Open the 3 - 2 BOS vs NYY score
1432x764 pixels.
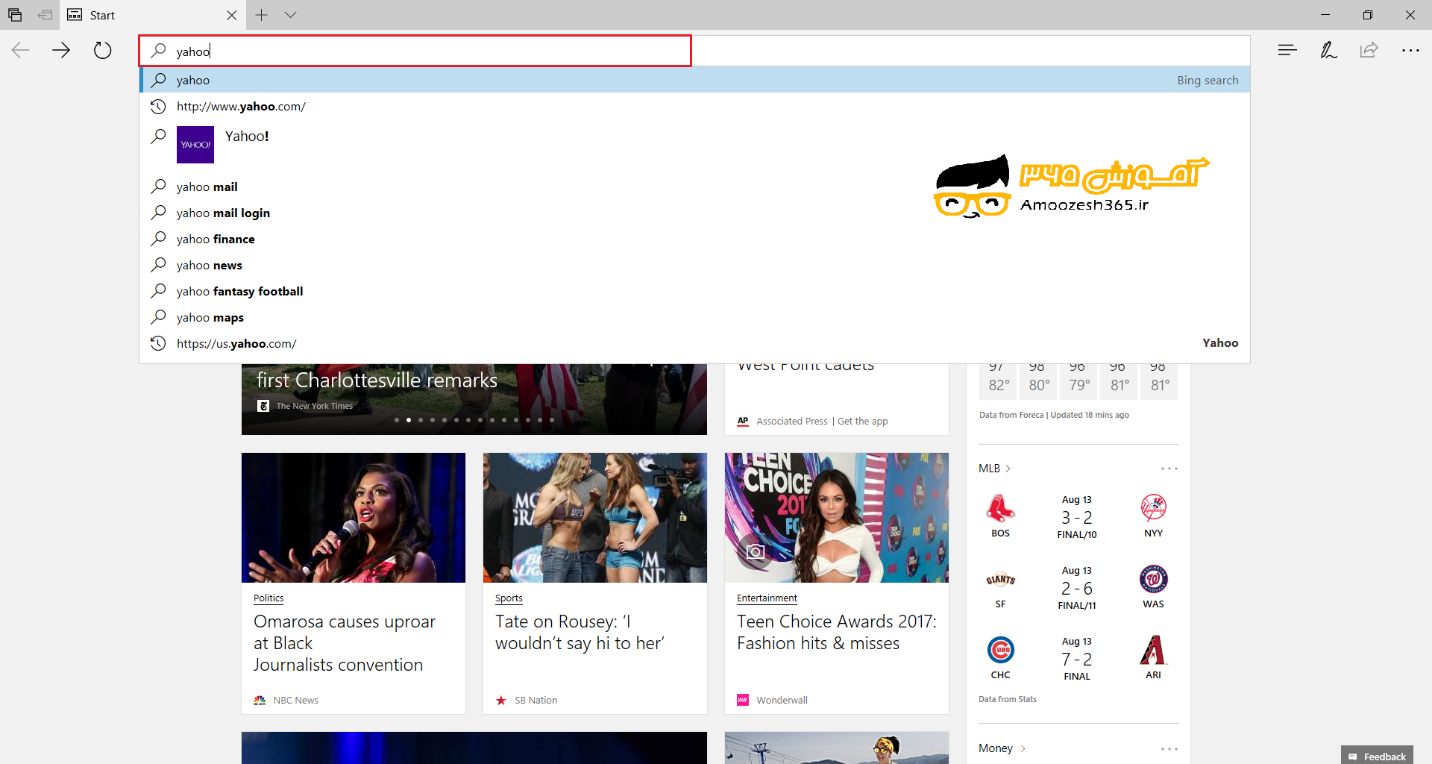tap(1077, 517)
